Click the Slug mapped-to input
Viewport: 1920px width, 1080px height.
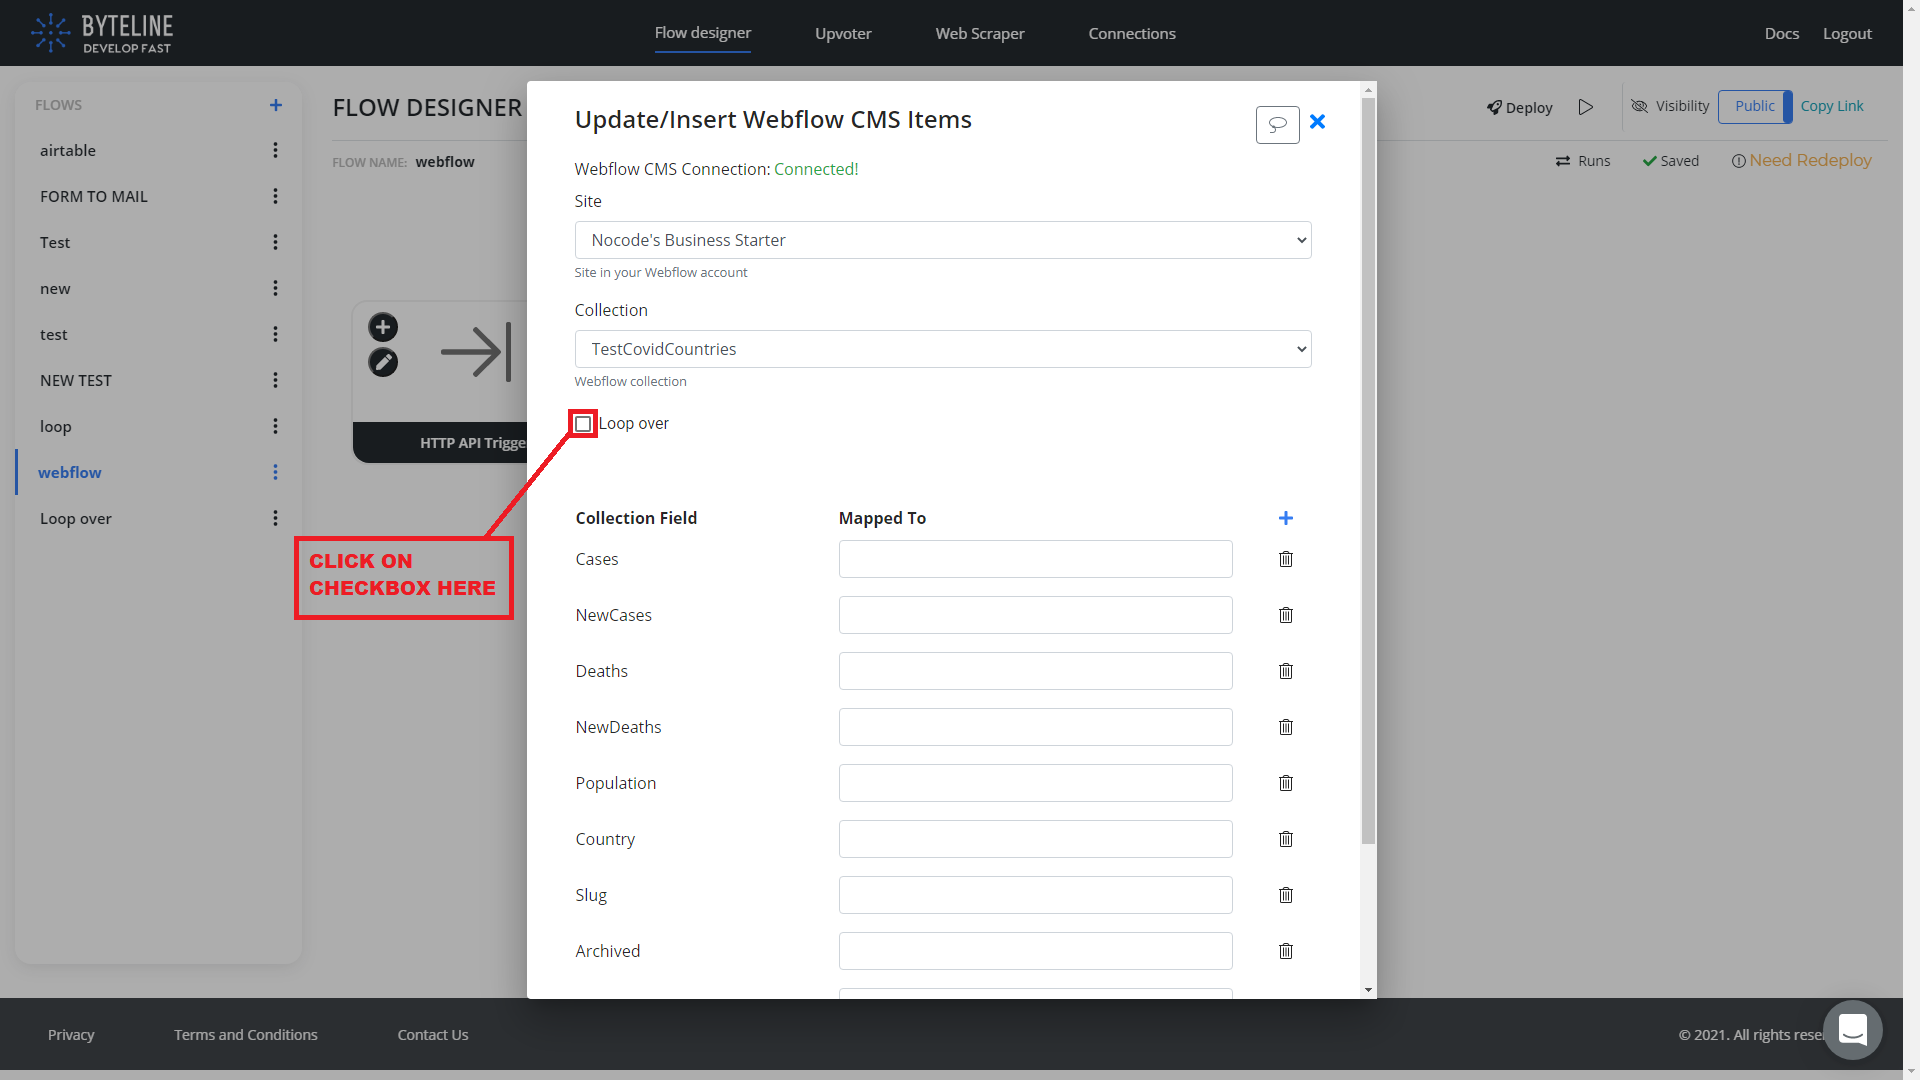1036,895
